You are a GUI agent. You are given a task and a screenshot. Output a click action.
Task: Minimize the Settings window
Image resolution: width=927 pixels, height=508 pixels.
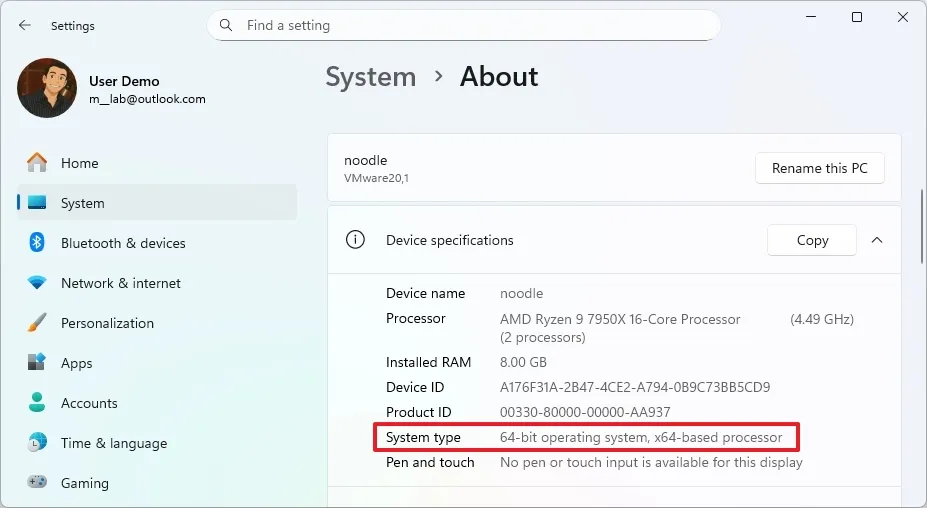[x=811, y=17]
